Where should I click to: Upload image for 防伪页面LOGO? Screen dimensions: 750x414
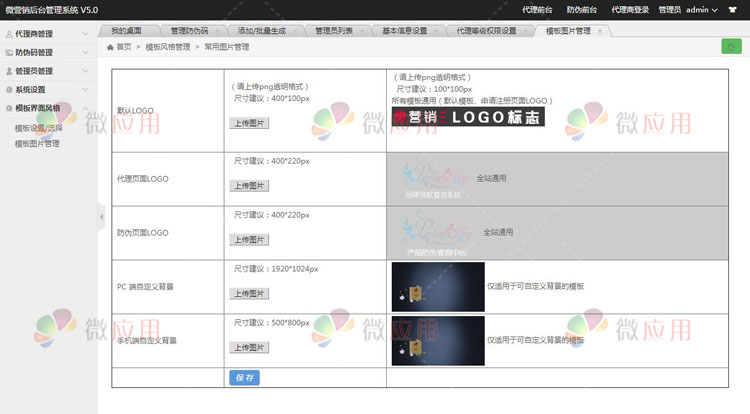coord(249,240)
